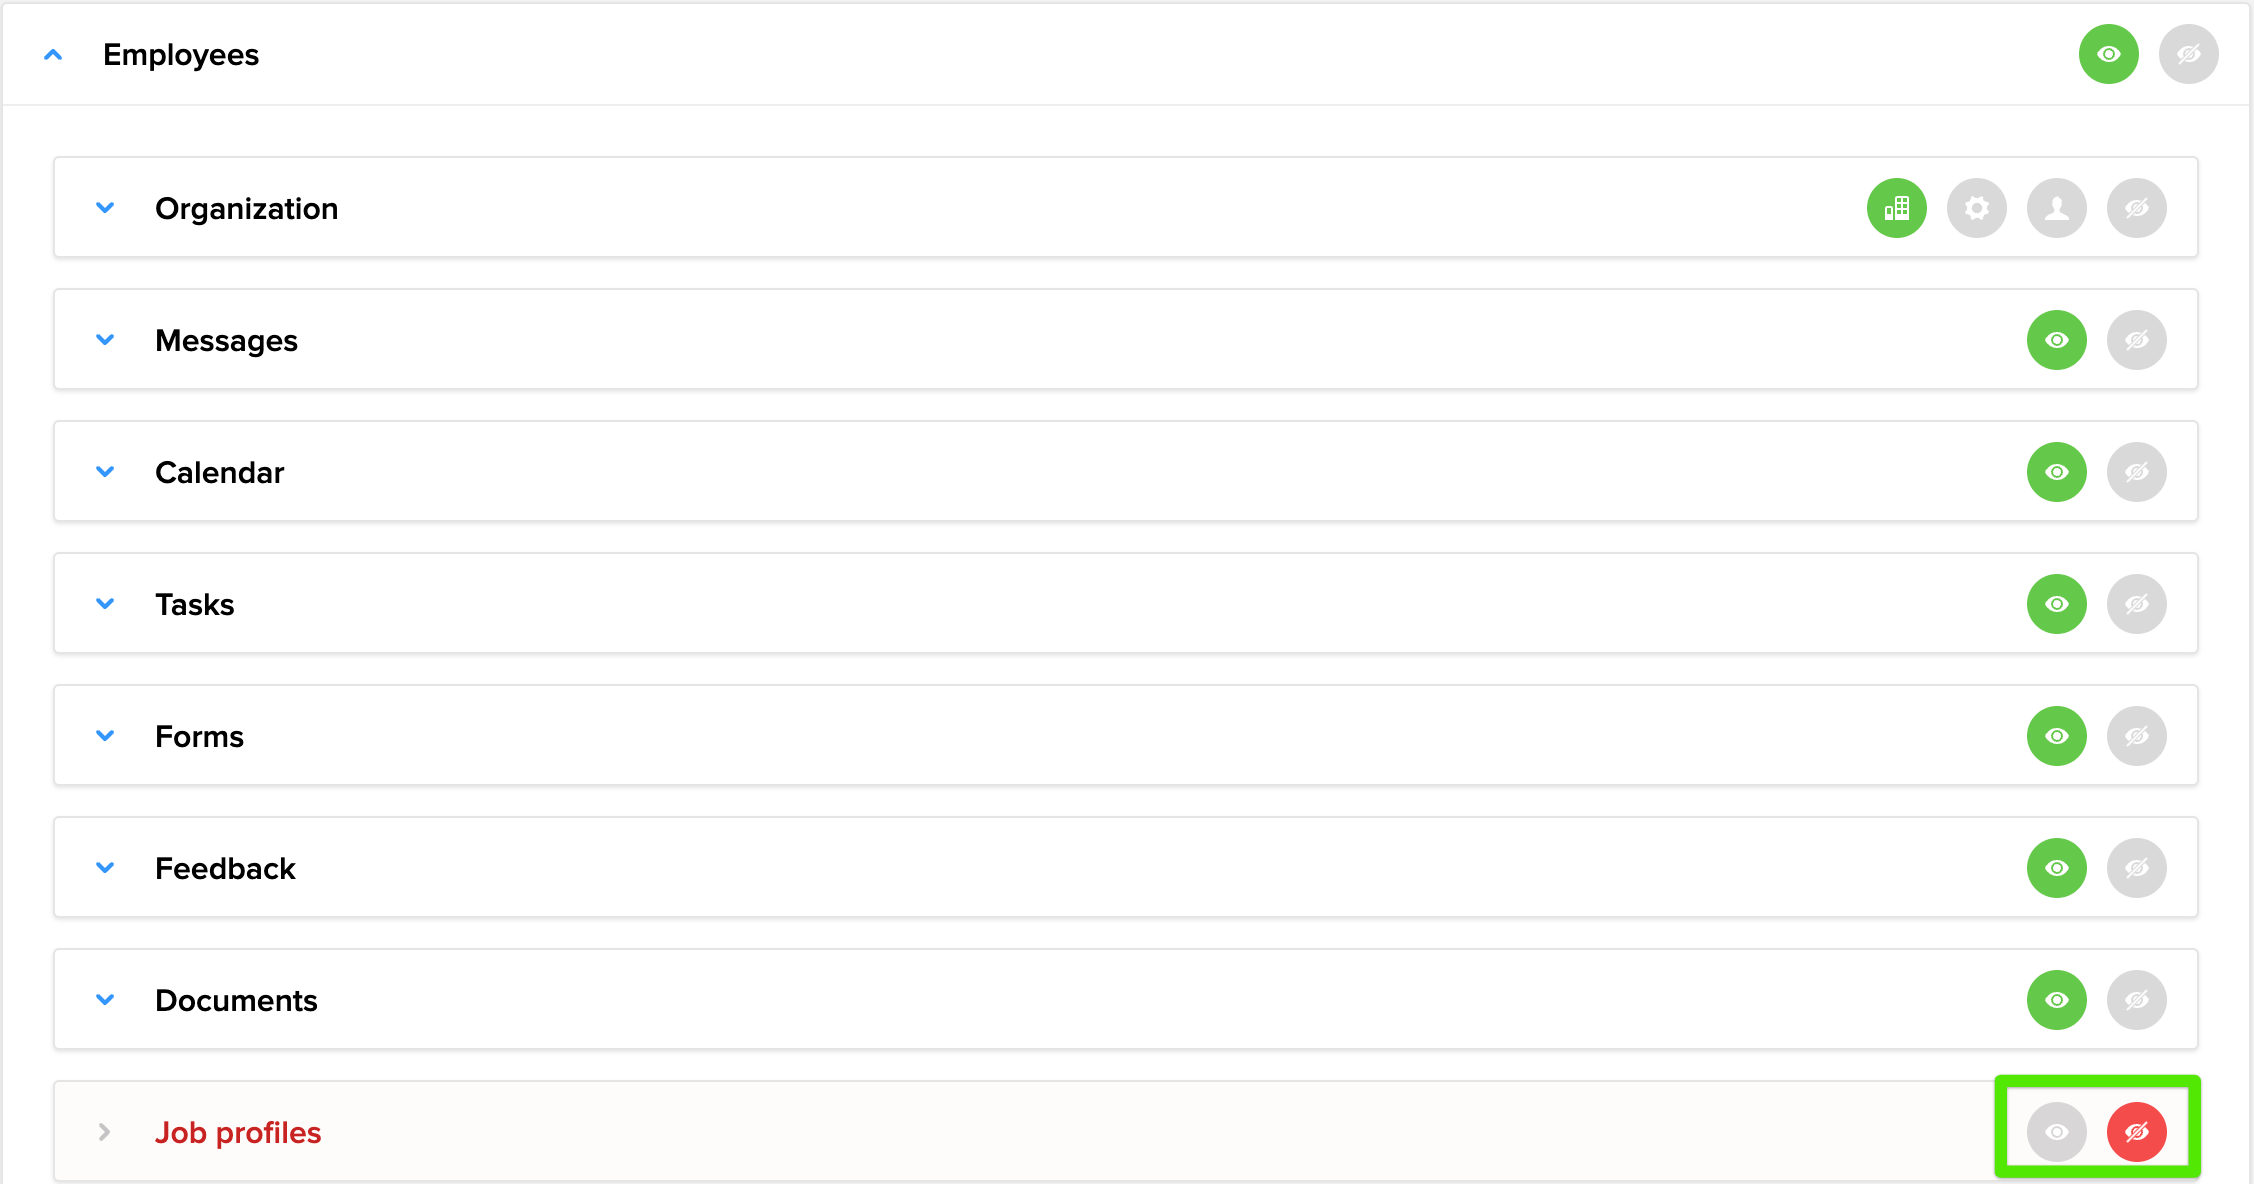Open the gear settings icon beside Organization
2254x1184 pixels.
tap(1976, 207)
